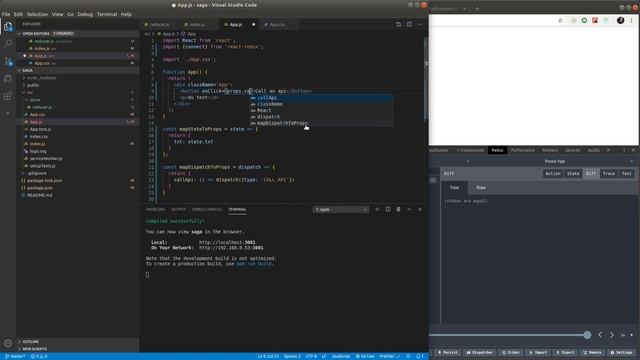640x360 pixels.
Task: Select the Redux tab in DevTools
Action: [x=497, y=150]
